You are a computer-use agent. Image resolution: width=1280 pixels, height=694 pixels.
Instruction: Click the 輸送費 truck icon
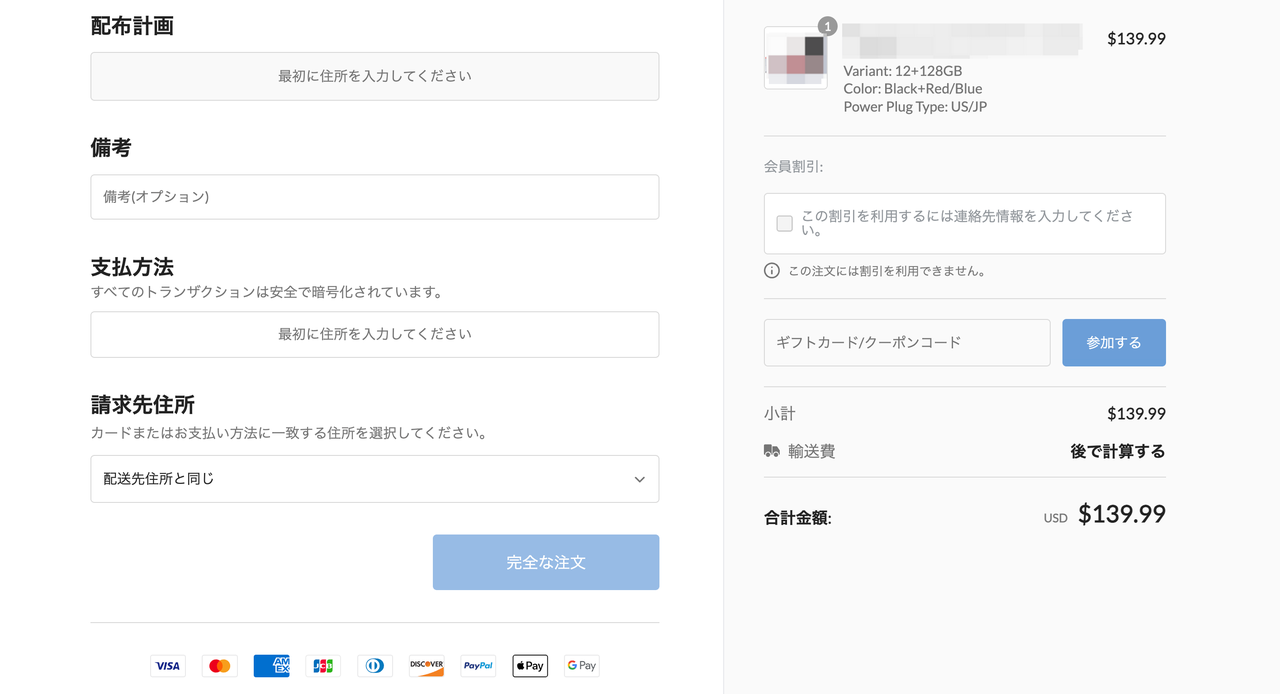coord(770,450)
